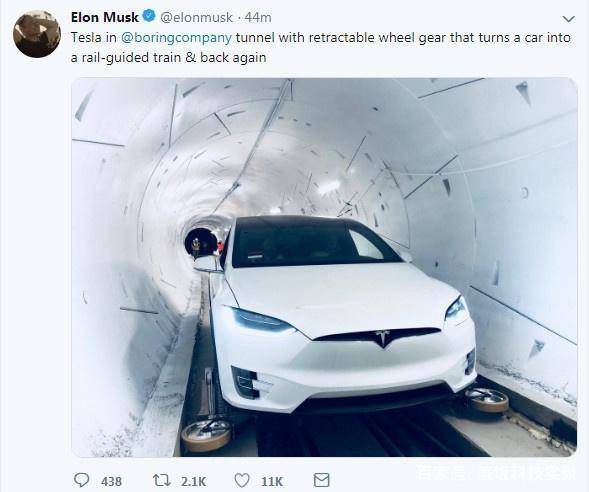Open the Tesla tunnel photo
Viewport: 589px width, 492px height.
(324, 267)
